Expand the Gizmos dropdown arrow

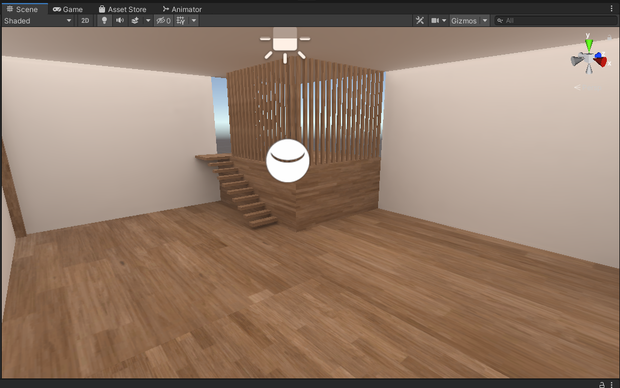click(485, 21)
